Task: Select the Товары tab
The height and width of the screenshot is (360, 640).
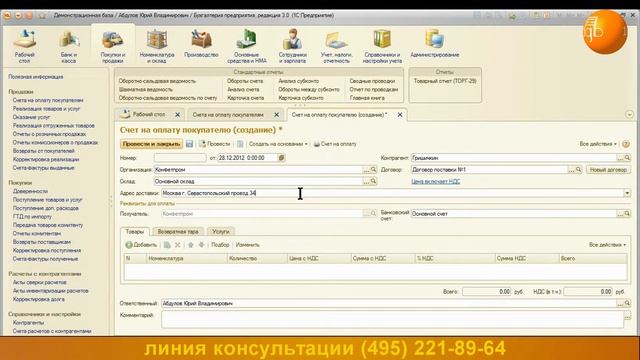Action: point(135,231)
